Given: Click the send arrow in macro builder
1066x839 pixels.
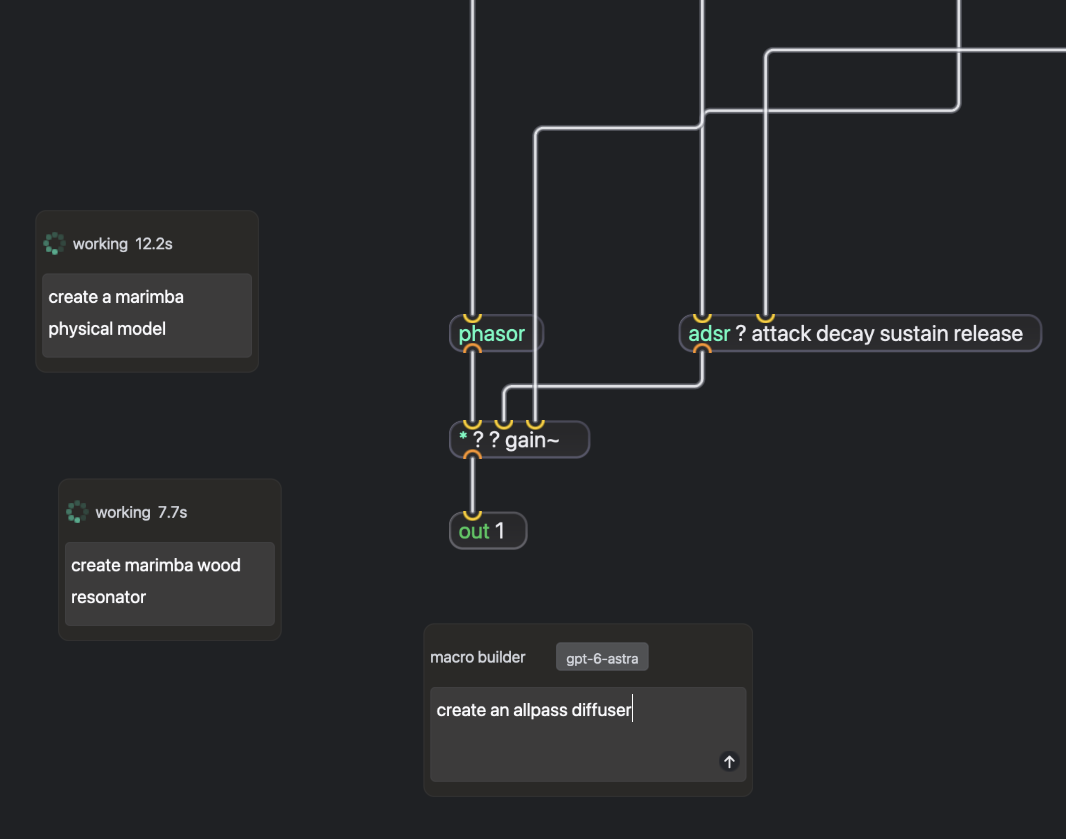Looking at the screenshot, I should 729,761.
